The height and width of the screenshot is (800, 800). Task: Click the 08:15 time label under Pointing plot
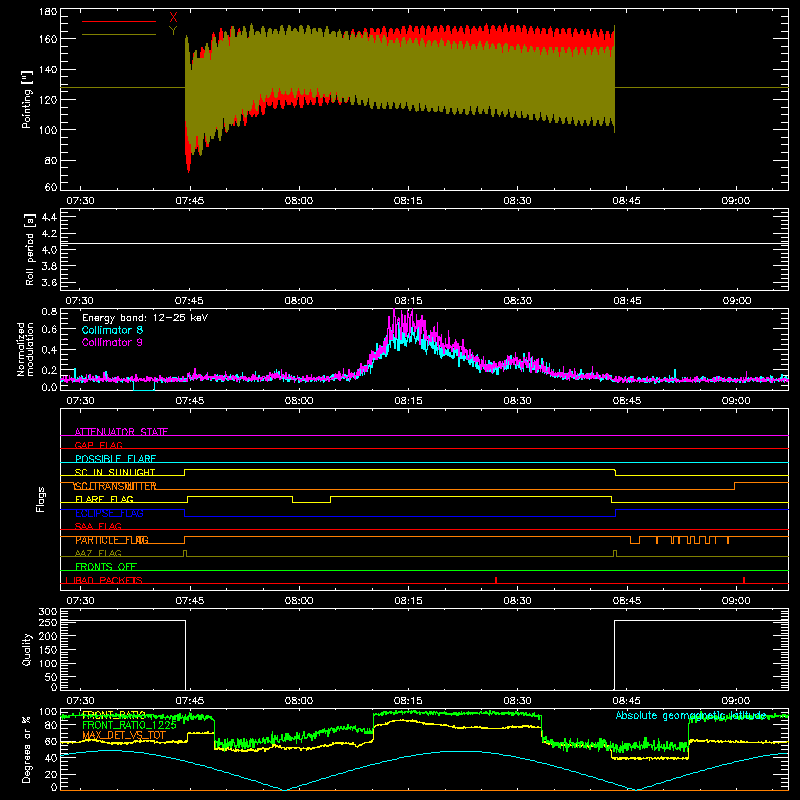408,201
